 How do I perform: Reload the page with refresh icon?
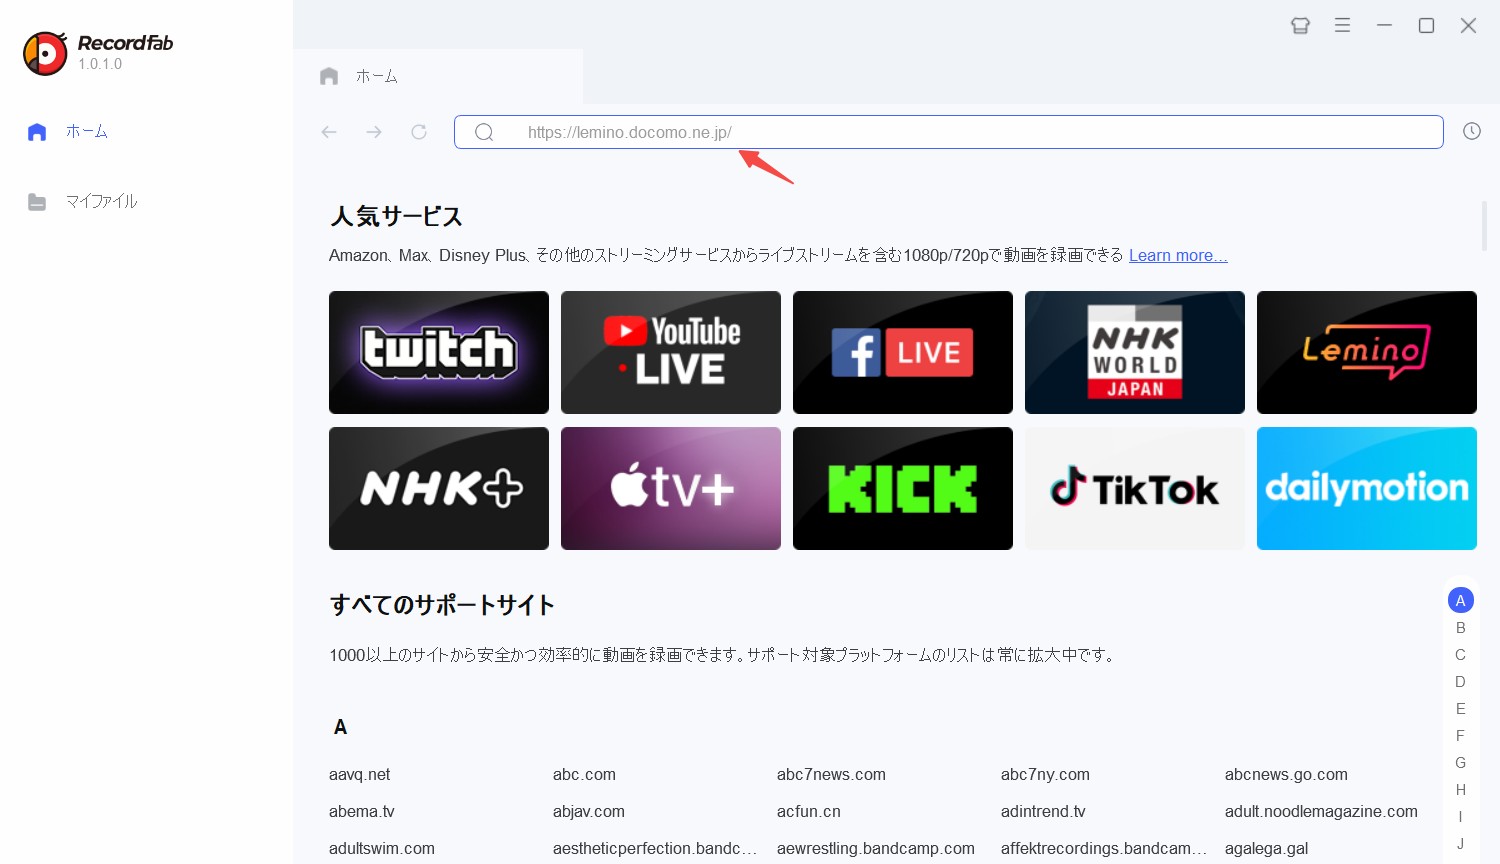point(419,132)
